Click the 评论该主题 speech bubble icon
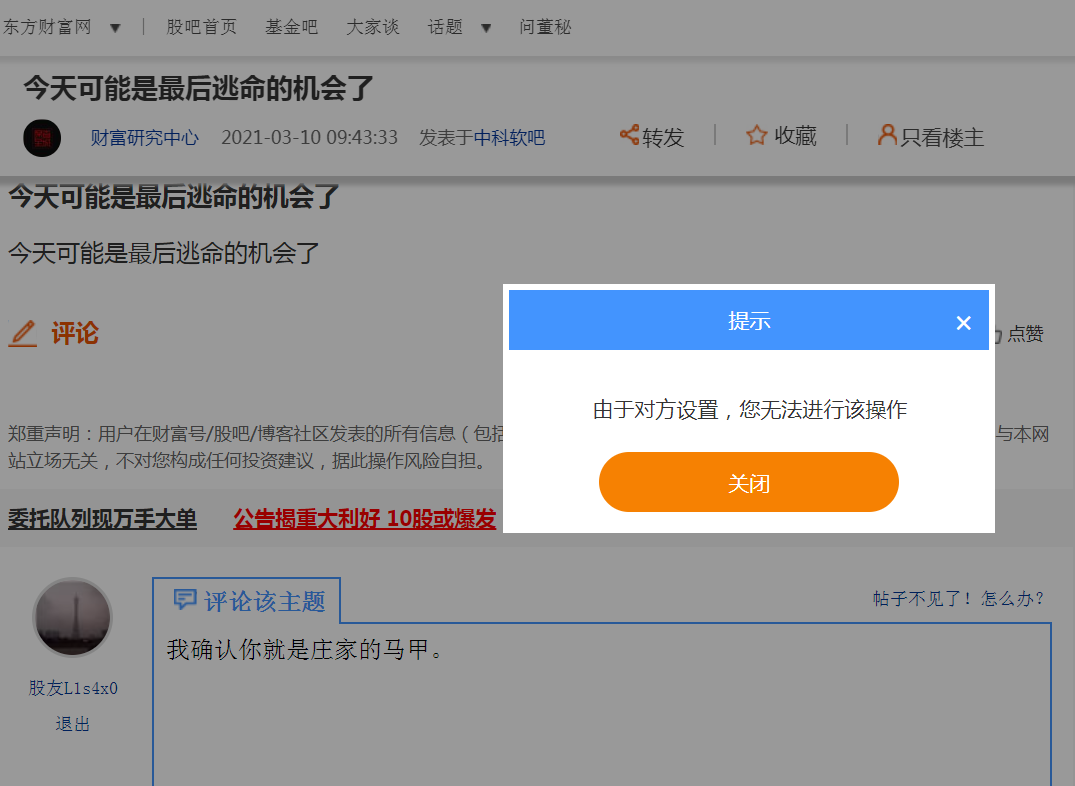This screenshot has width=1075, height=786. point(185,599)
